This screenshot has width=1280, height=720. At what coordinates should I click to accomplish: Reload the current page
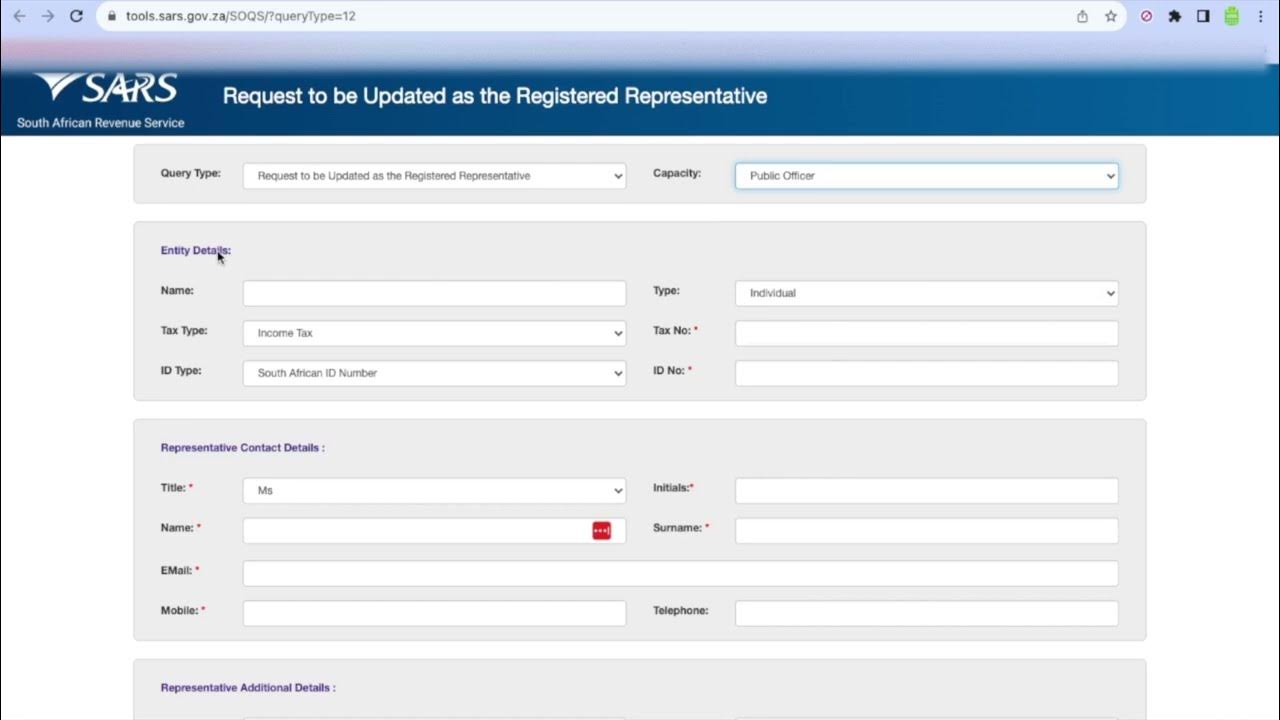click(77, 16)
